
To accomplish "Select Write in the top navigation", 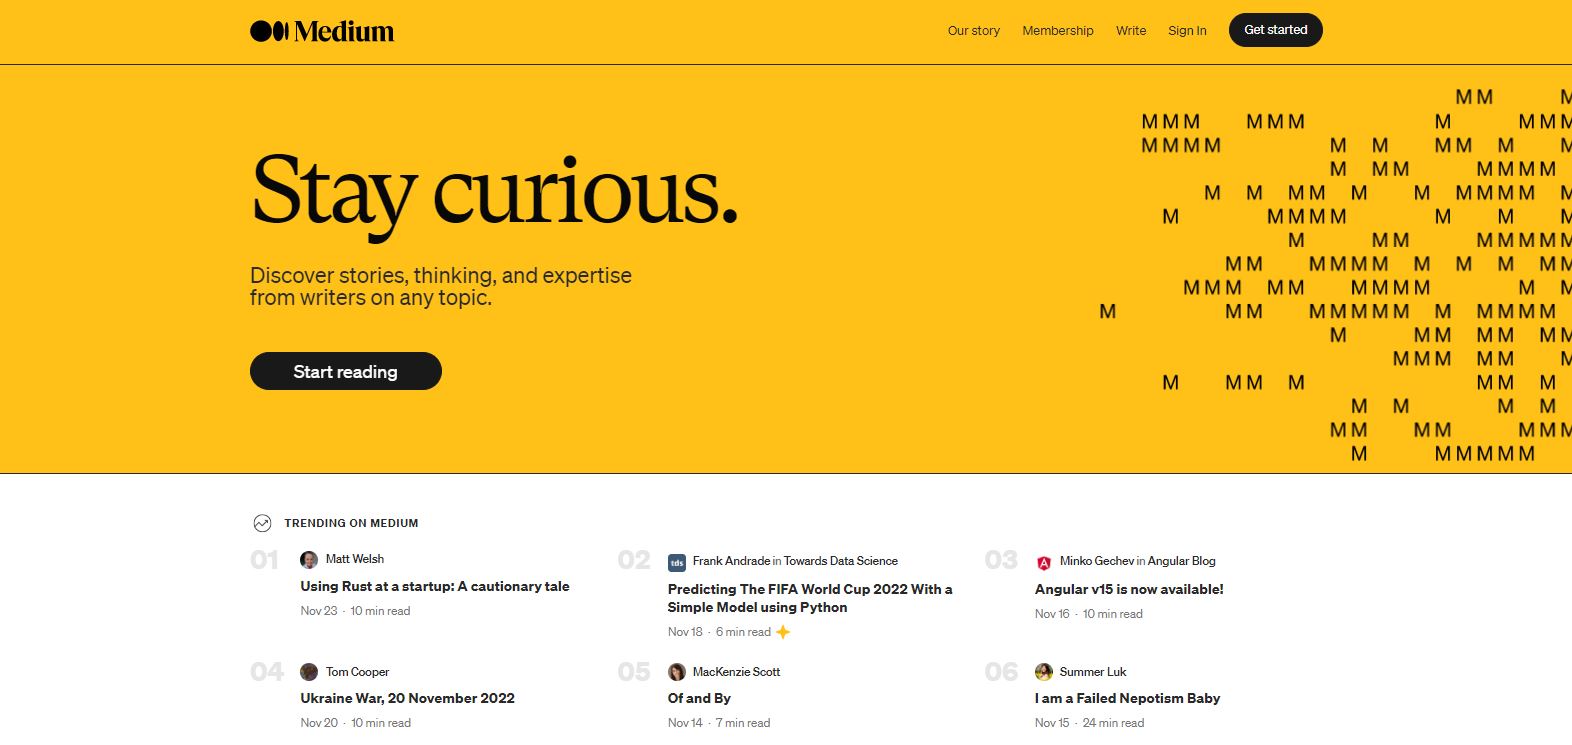I will 1131,31.
